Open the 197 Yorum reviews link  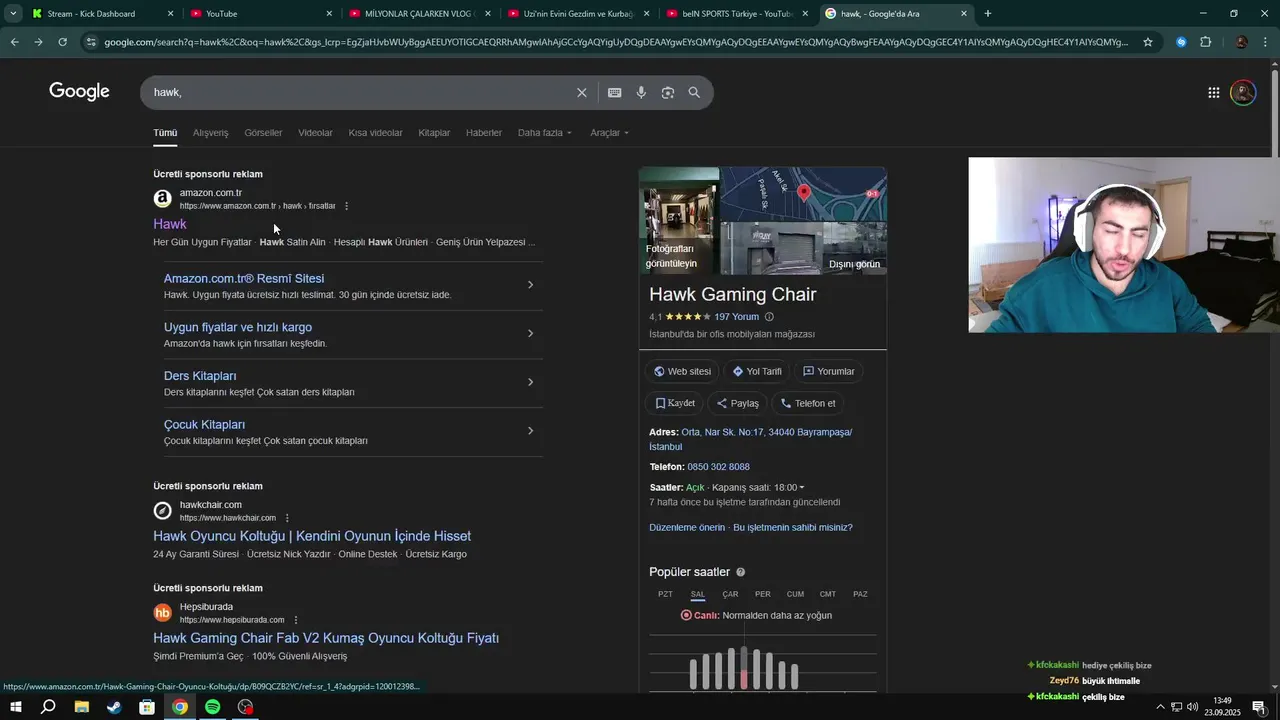point(737,317)
